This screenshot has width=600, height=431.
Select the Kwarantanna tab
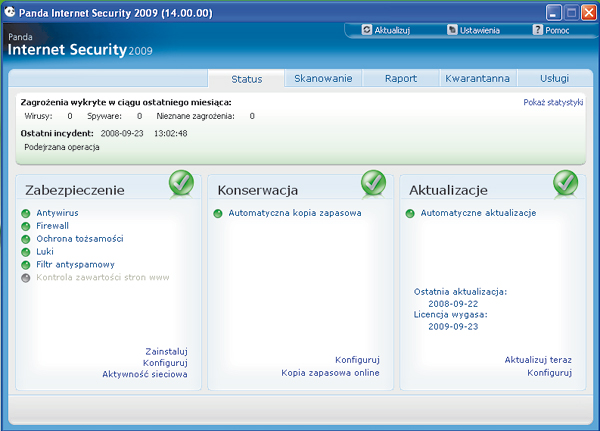tap(478, 78)
